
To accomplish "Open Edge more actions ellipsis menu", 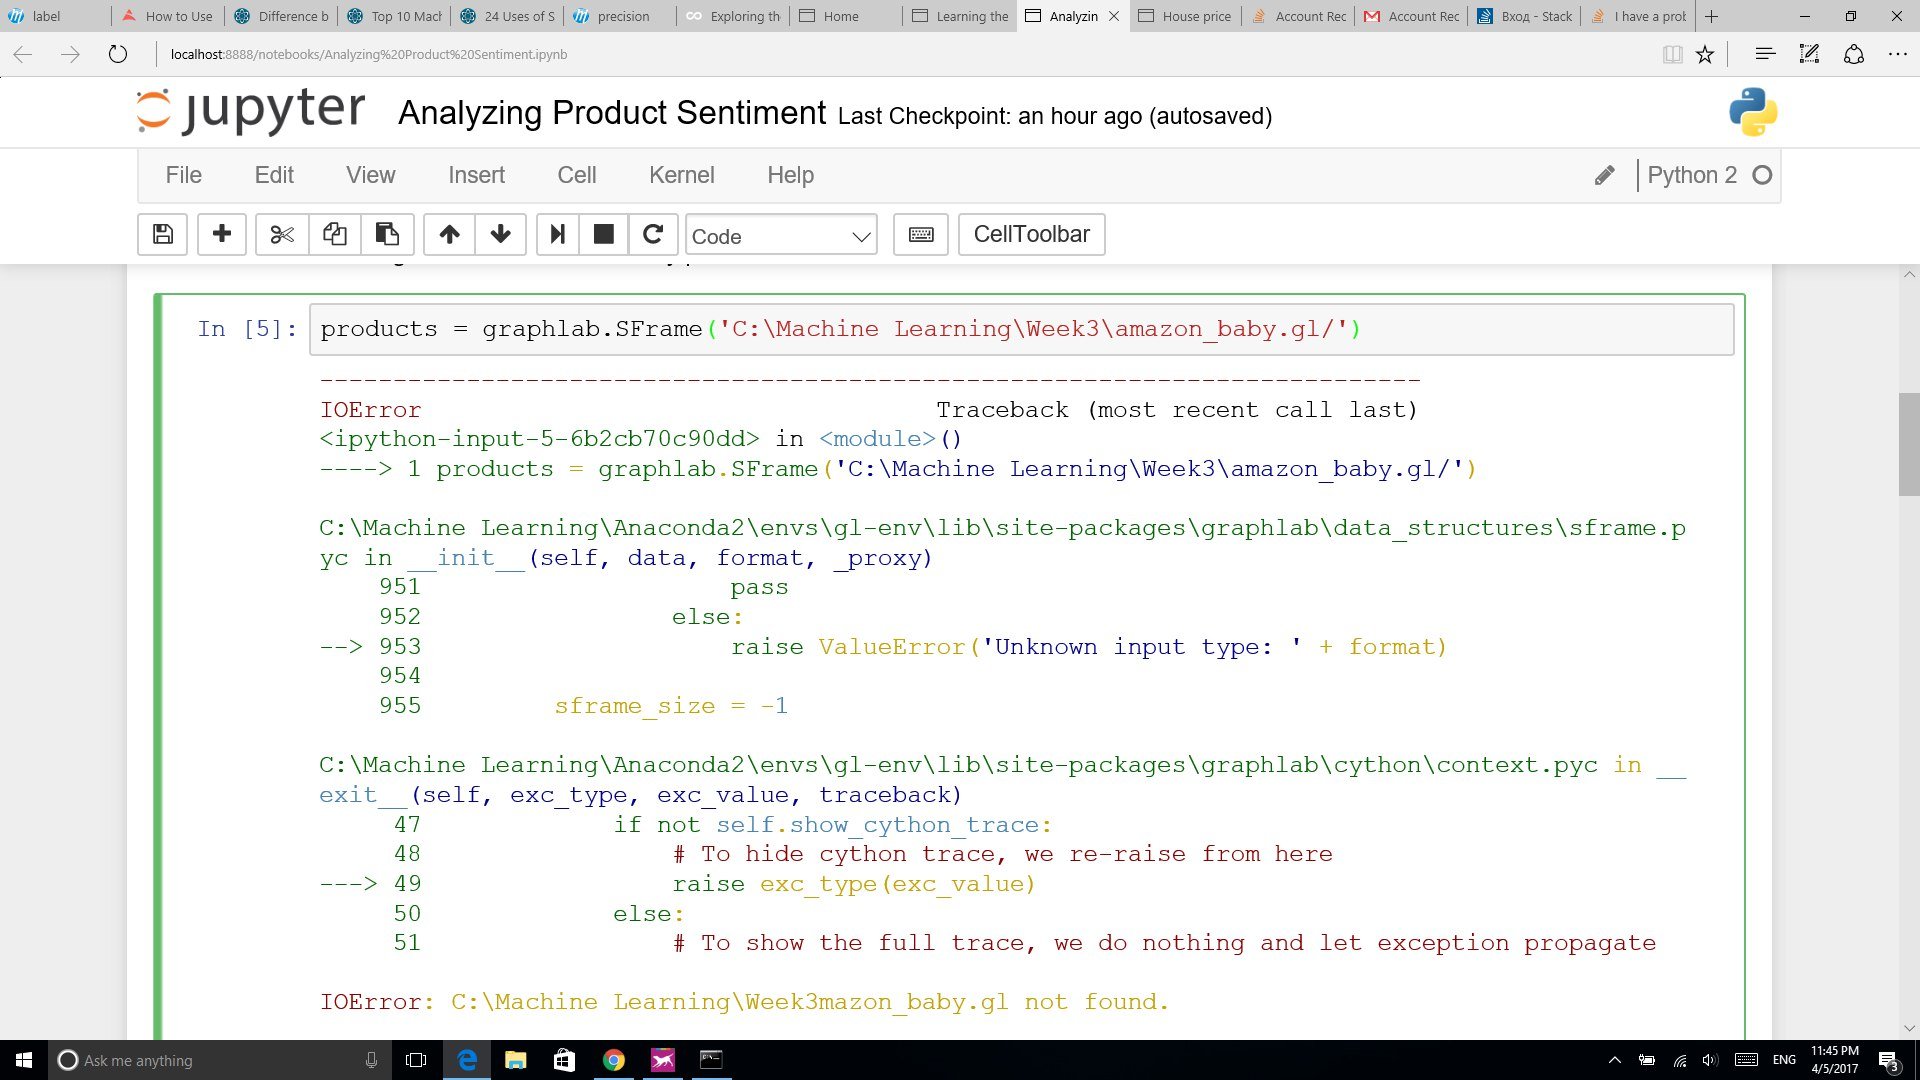I will (1897, 54).
